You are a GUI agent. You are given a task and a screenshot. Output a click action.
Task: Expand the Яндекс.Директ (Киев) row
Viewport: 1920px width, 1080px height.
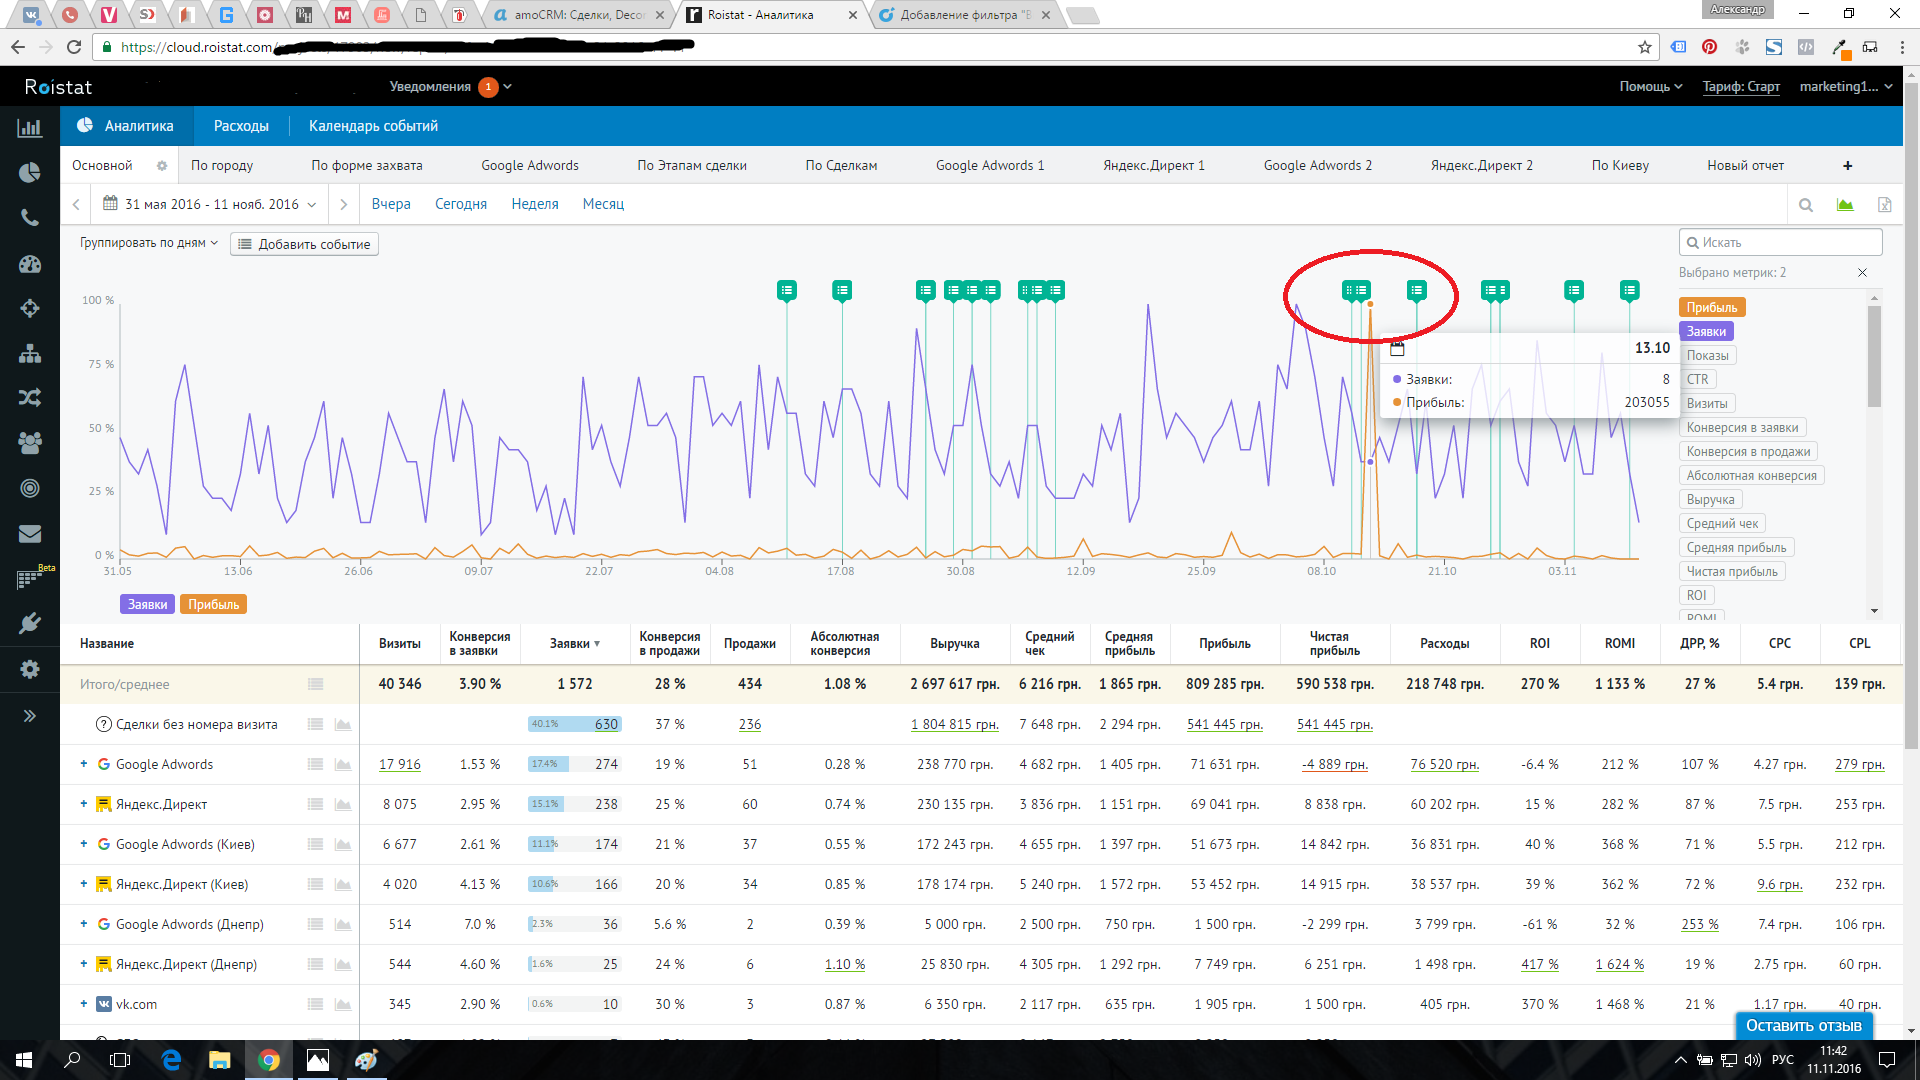[84, 884]
